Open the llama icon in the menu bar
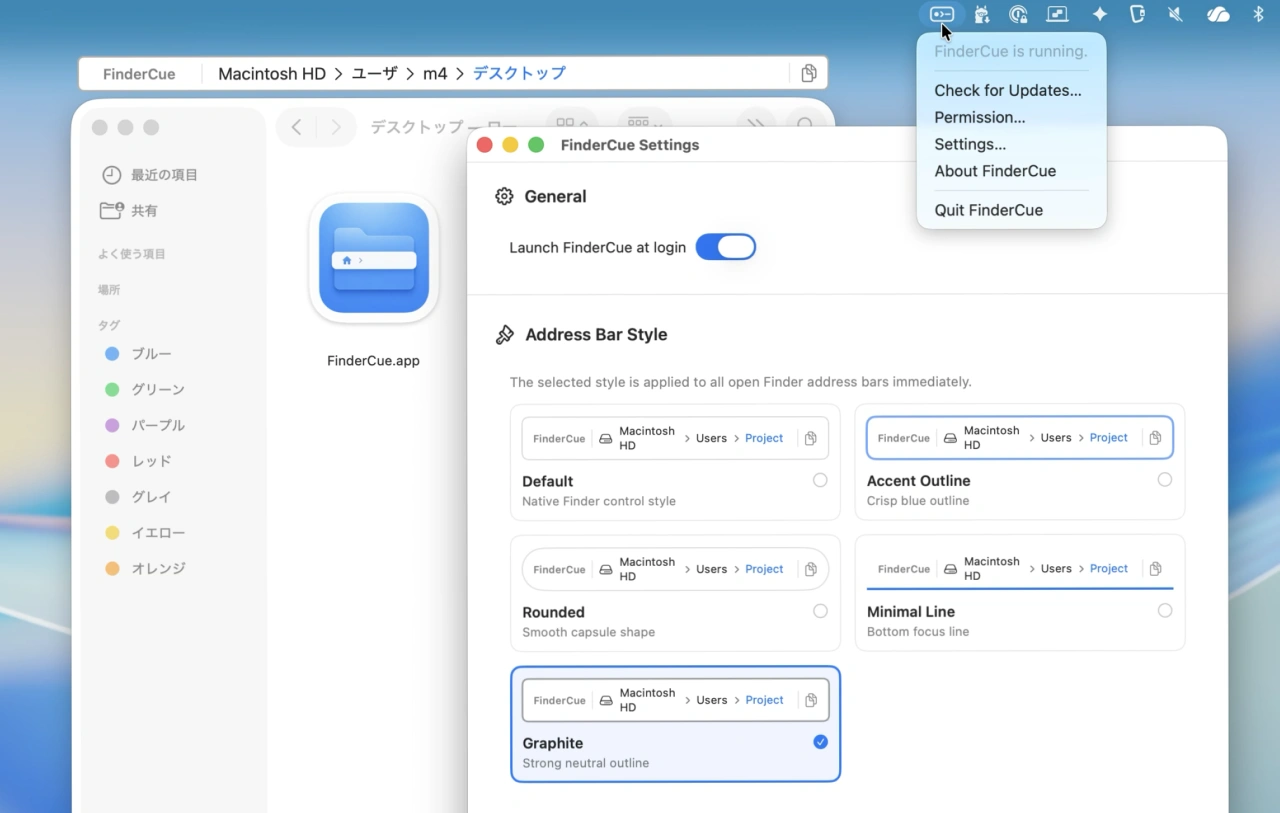This screenshot has width=1280, height=813. tap(982, 14)
